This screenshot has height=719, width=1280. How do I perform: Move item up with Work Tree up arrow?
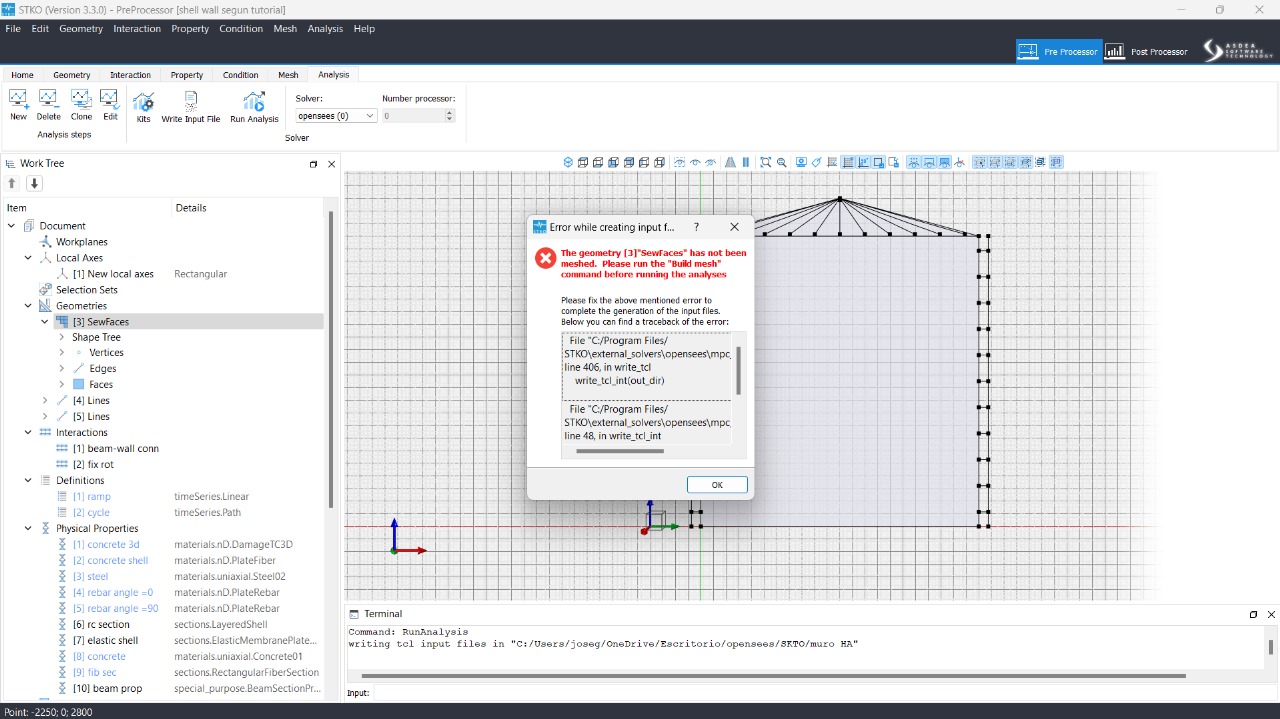(12, 183)
